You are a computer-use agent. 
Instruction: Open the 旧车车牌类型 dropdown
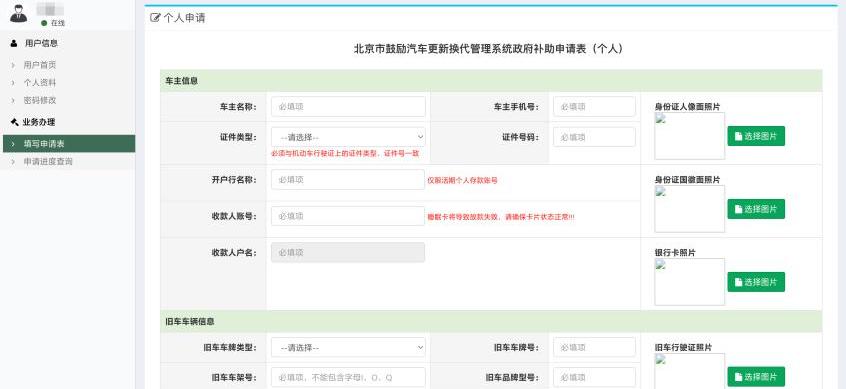point(348,347)
